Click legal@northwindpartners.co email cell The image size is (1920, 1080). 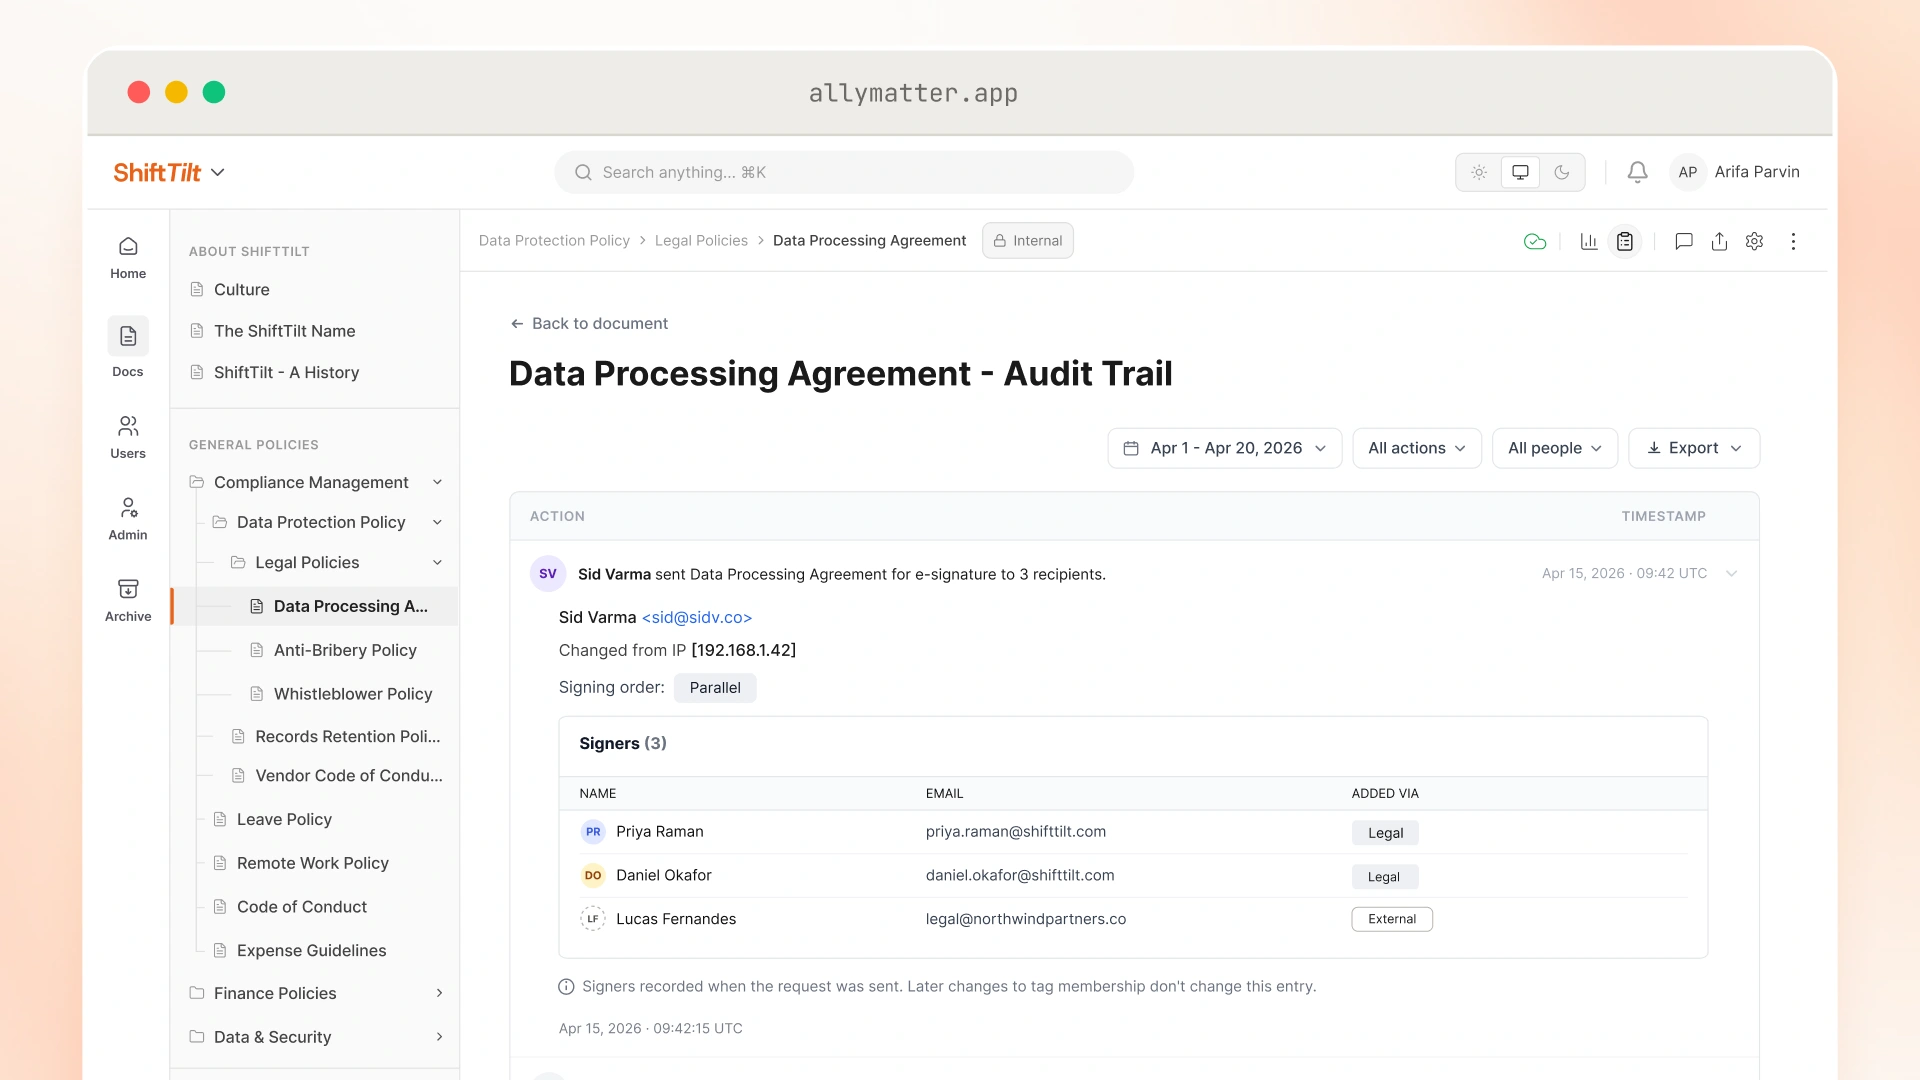1025,919
